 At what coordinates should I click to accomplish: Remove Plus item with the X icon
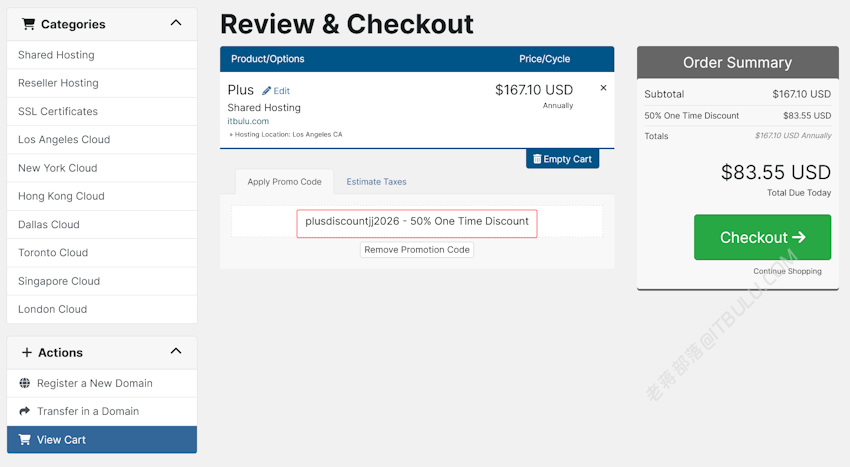pos(603,88)
